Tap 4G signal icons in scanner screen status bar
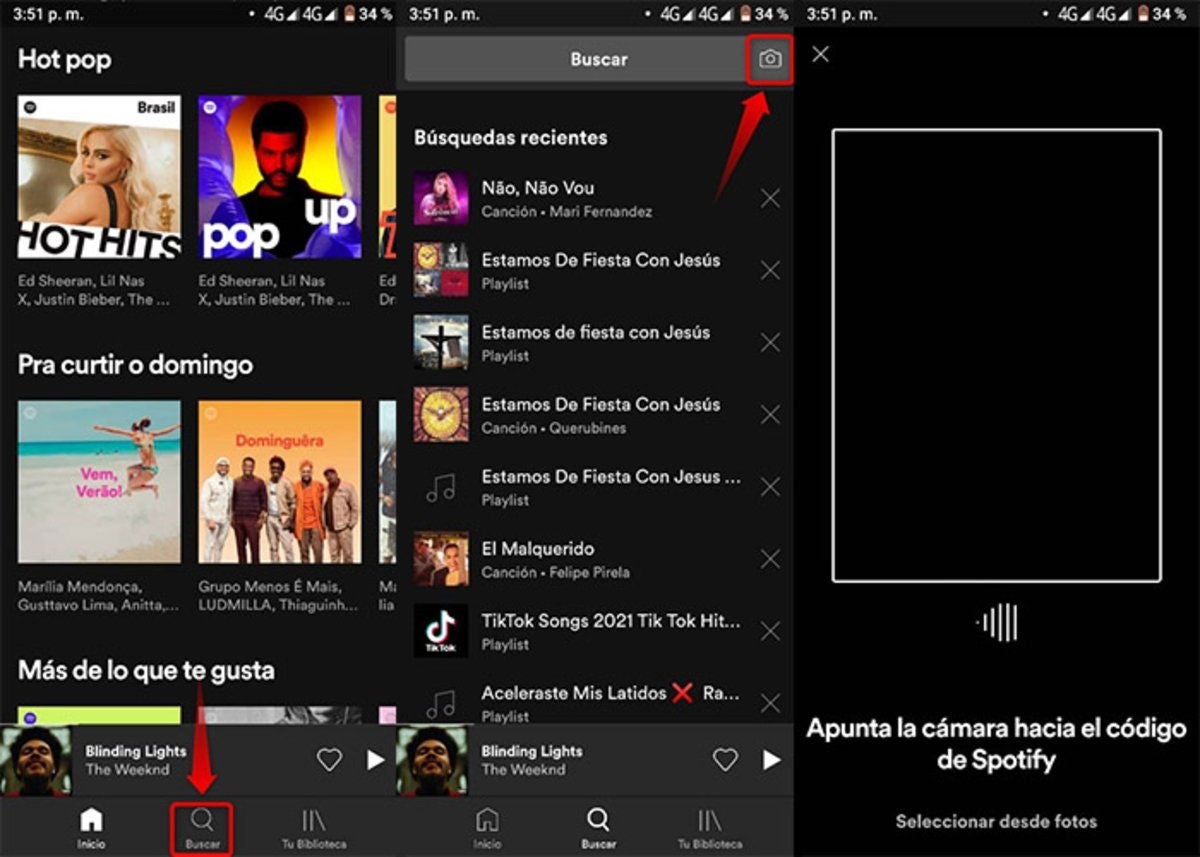Viewport: 1200px width, 857px height. tap(1096, 14)
